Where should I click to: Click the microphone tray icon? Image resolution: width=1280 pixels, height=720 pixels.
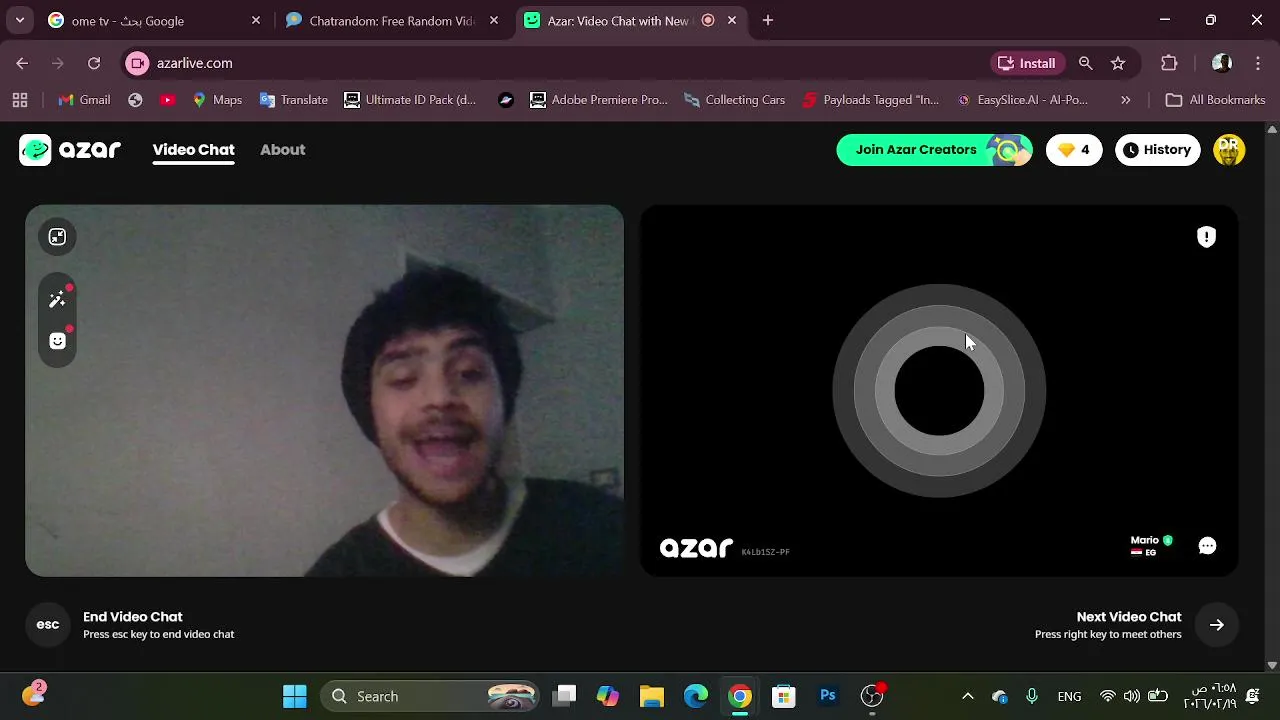[1032, 696]
